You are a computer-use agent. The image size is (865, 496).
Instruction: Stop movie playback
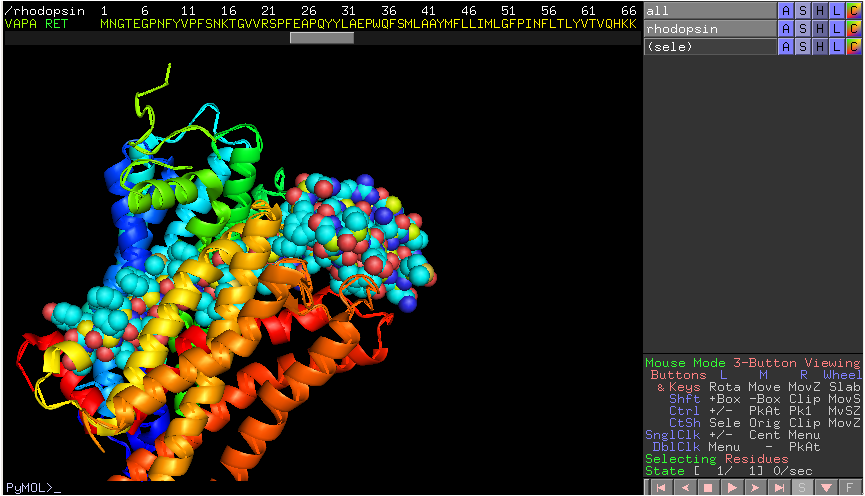[708, 487]
